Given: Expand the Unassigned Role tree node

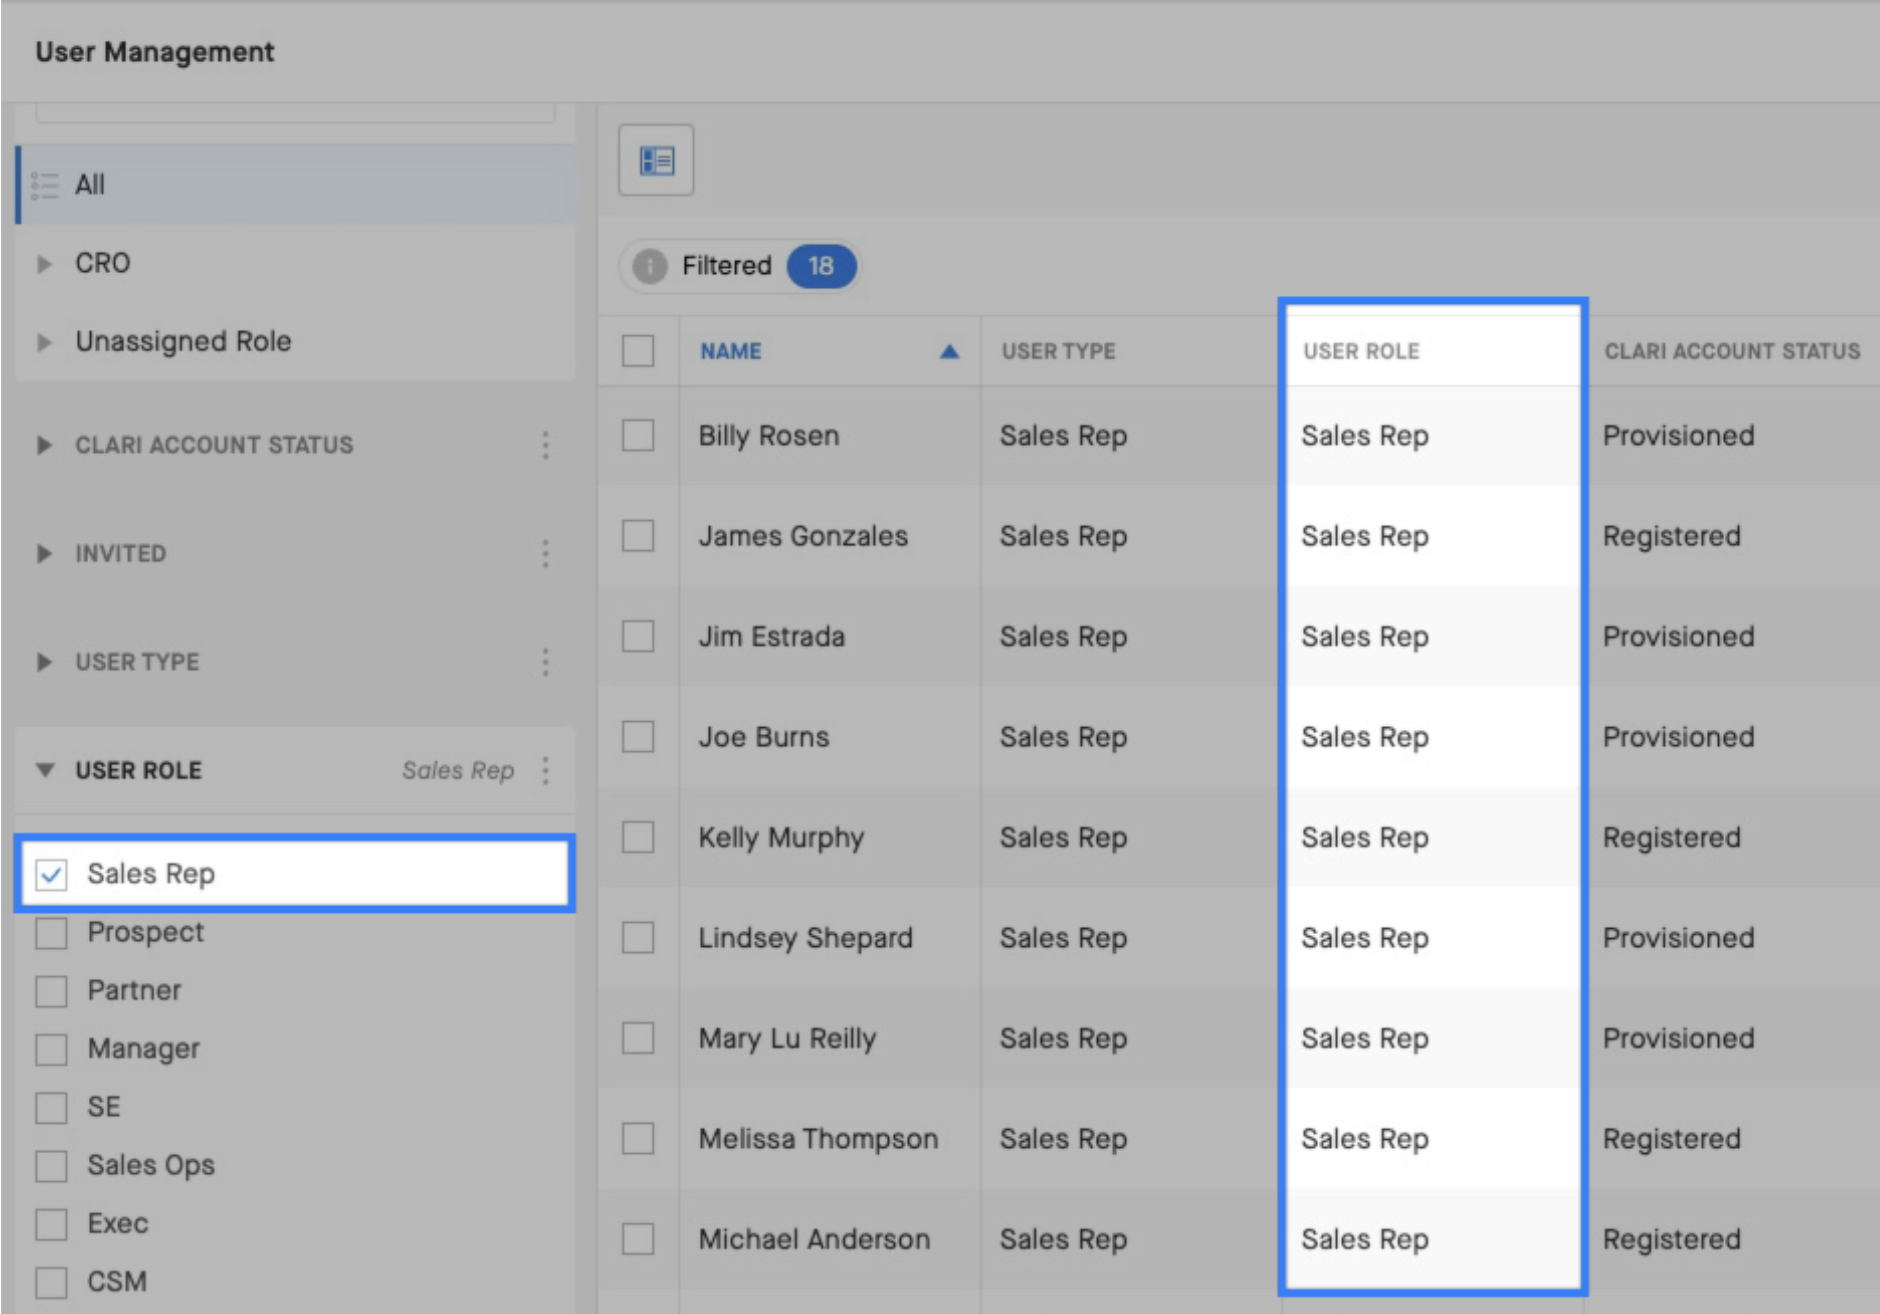Looking at the screenshot, I should coord(44,342).
